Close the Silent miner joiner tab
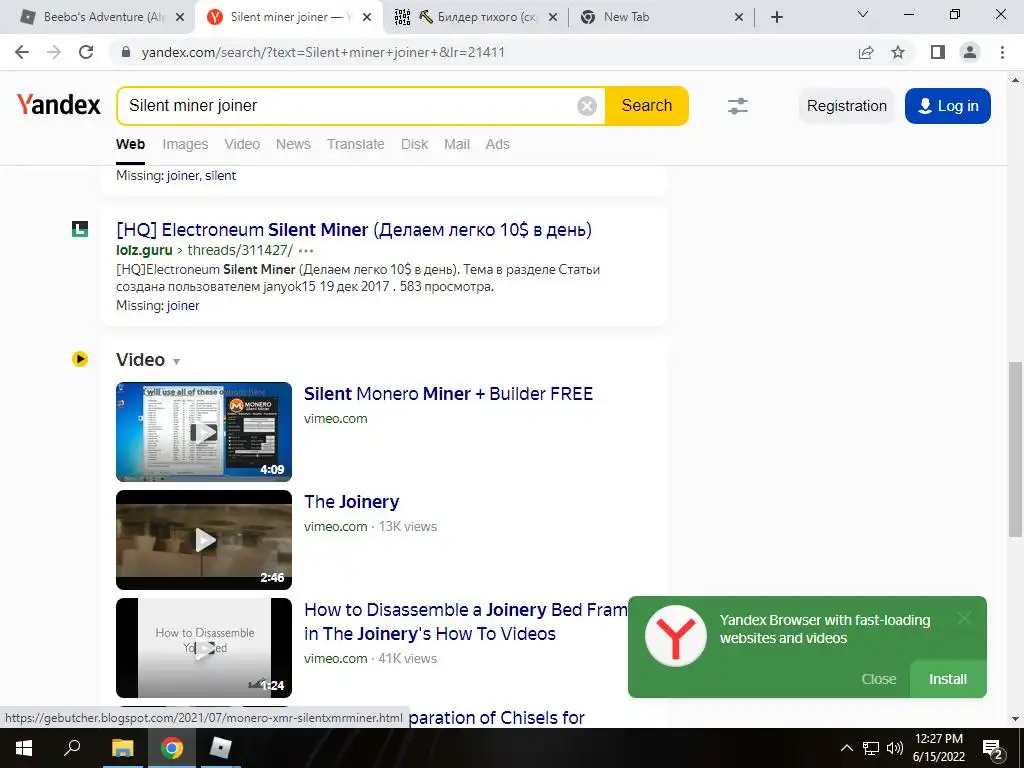This screenshot has width=1024, height=768. point(367,17)
